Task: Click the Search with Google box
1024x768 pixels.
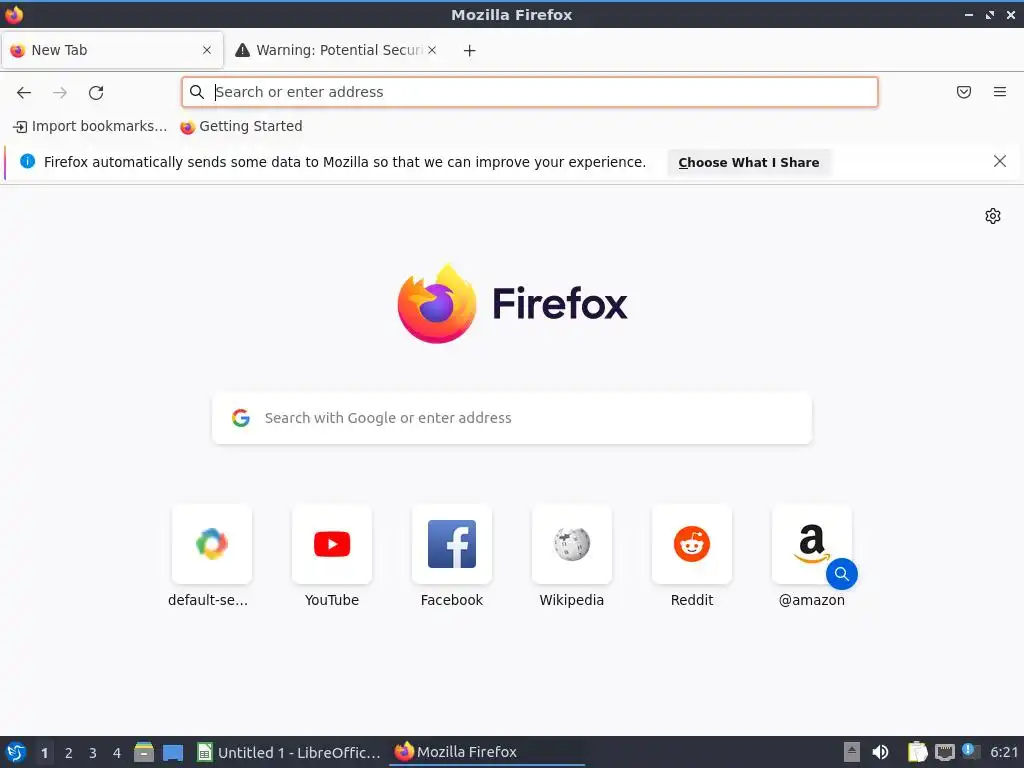Action: 512,418
